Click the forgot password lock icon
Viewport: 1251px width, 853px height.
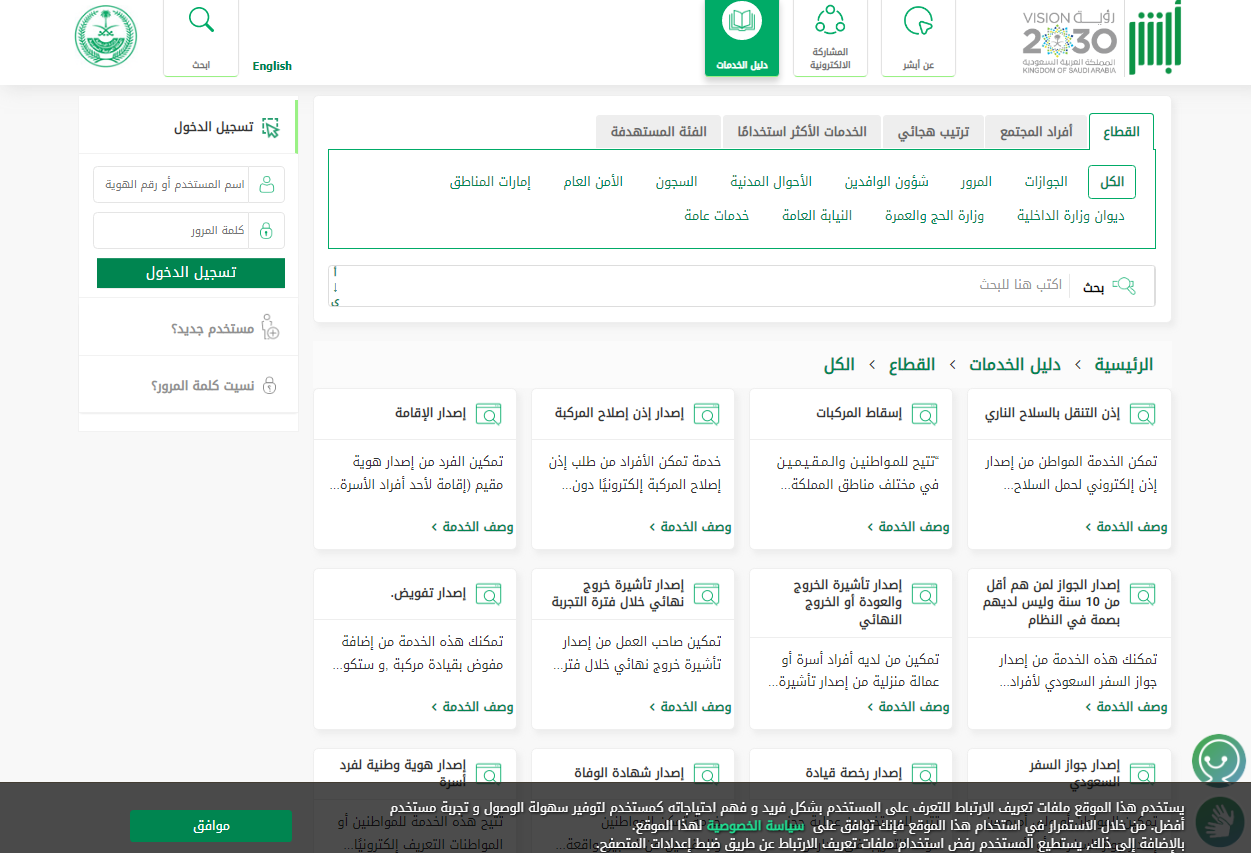268,386
